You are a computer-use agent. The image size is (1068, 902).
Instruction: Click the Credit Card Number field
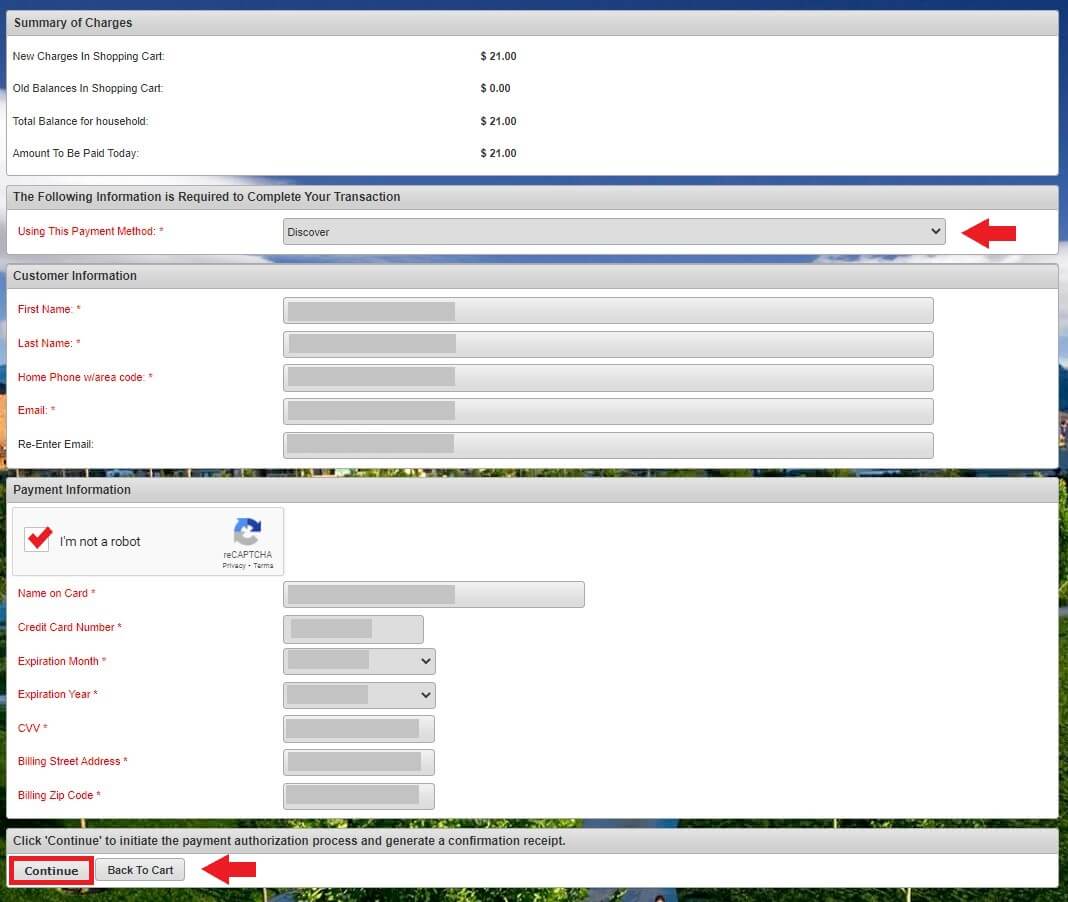[x=354, y=629]
